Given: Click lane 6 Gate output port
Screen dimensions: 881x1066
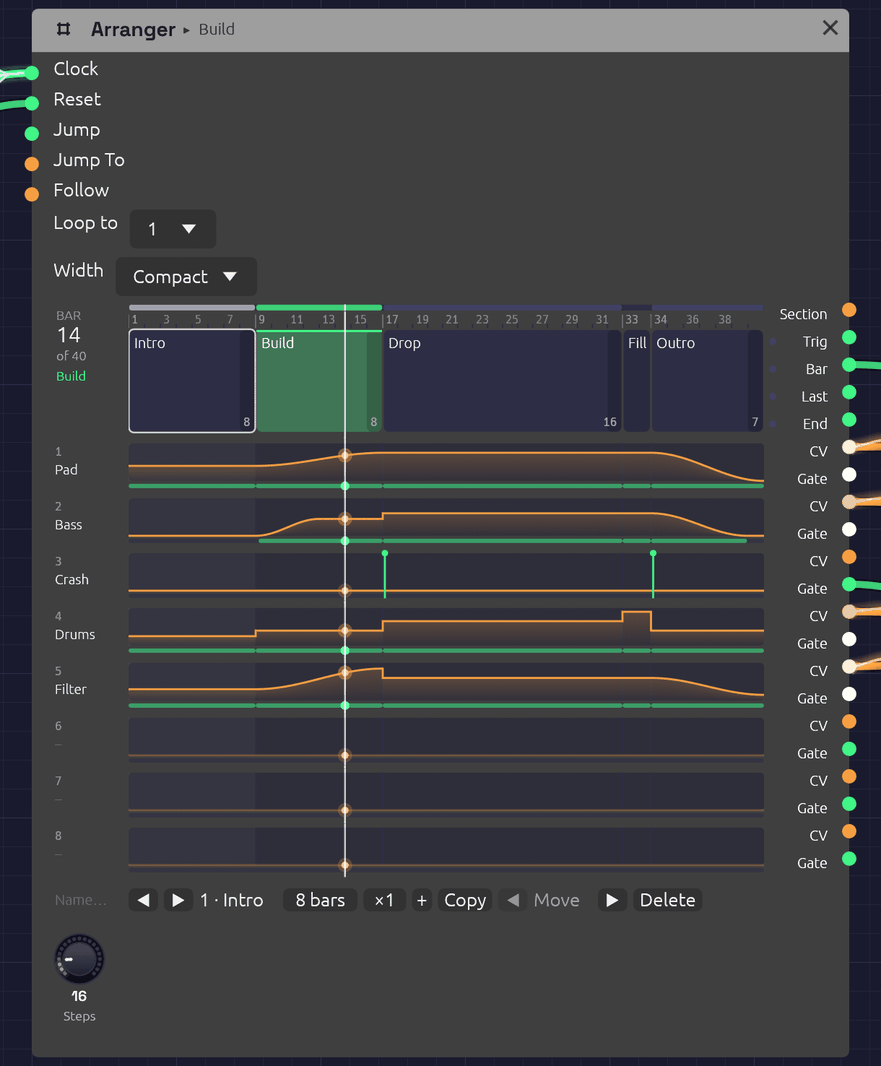Looking at the screenshot, I should click(x=849, y=749).
